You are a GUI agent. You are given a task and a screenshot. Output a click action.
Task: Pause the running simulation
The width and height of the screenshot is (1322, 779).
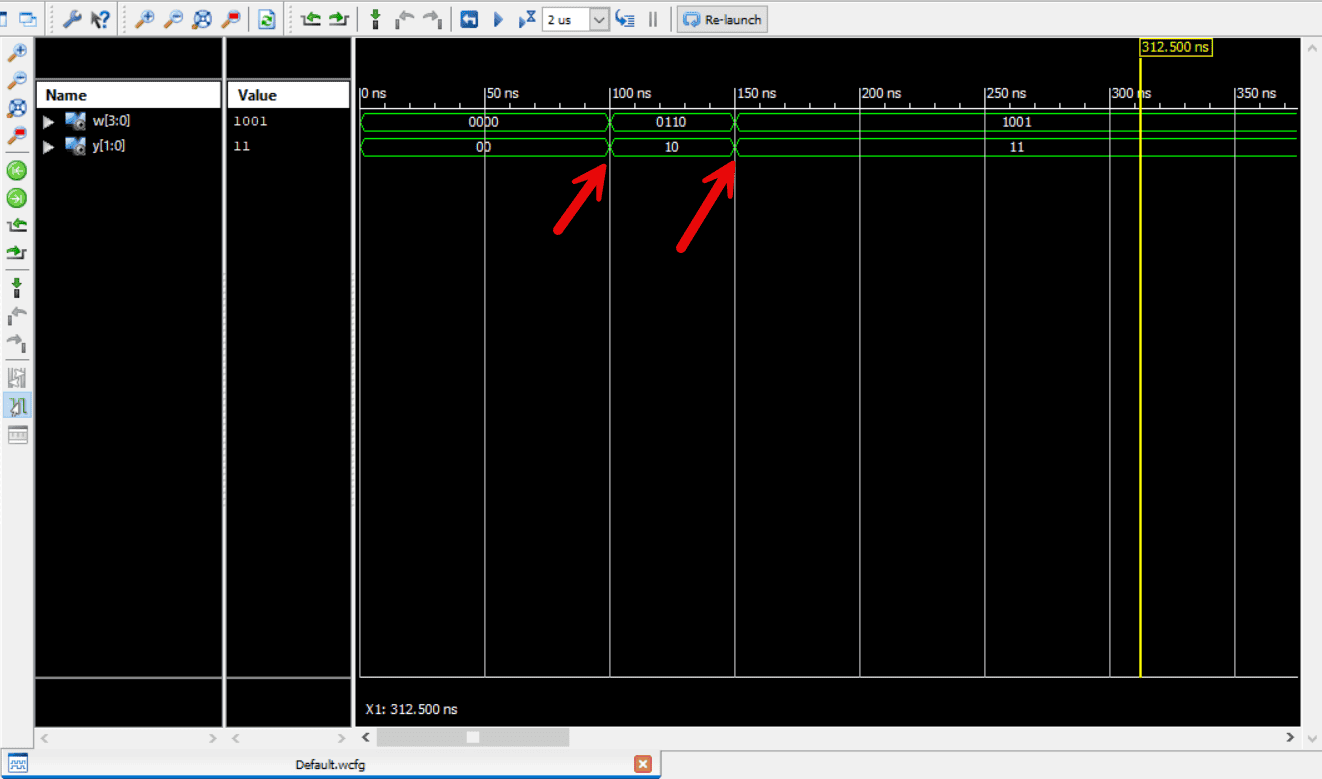click(x=653, y=18)
